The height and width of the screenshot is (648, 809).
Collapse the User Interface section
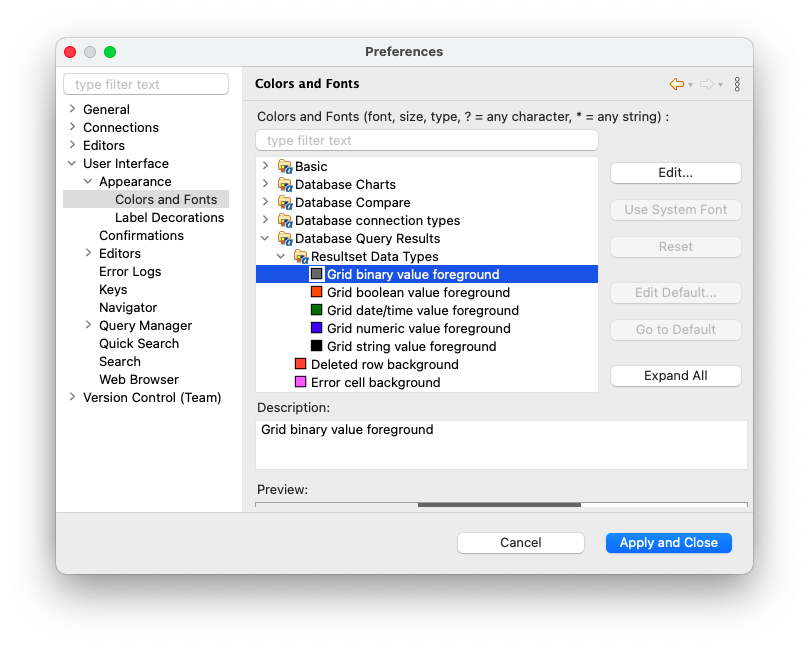tap(72, 164)
